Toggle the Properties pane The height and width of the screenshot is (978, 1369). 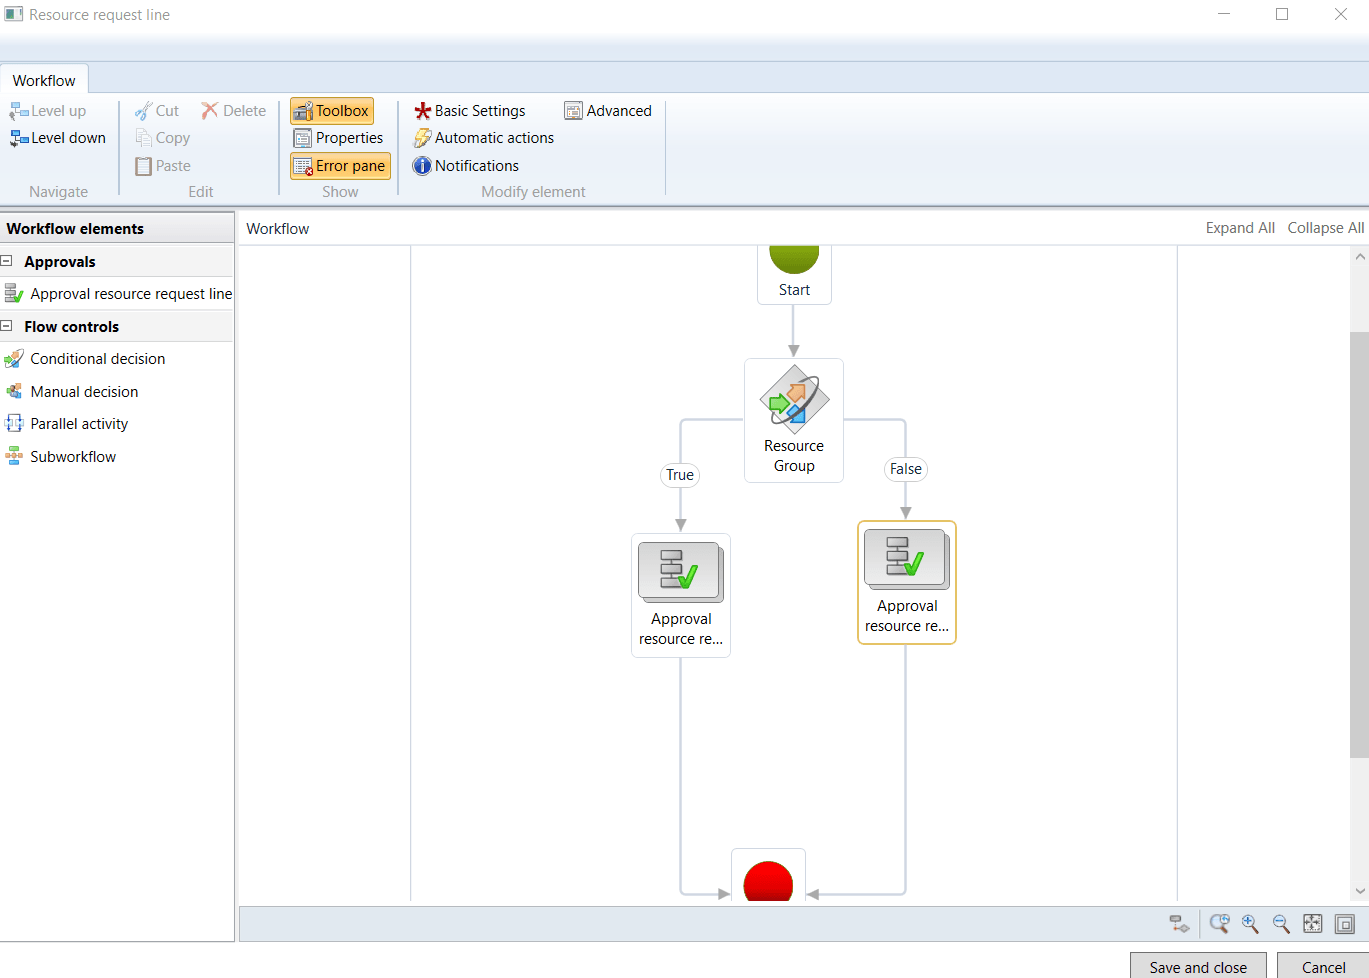(339, 138)
